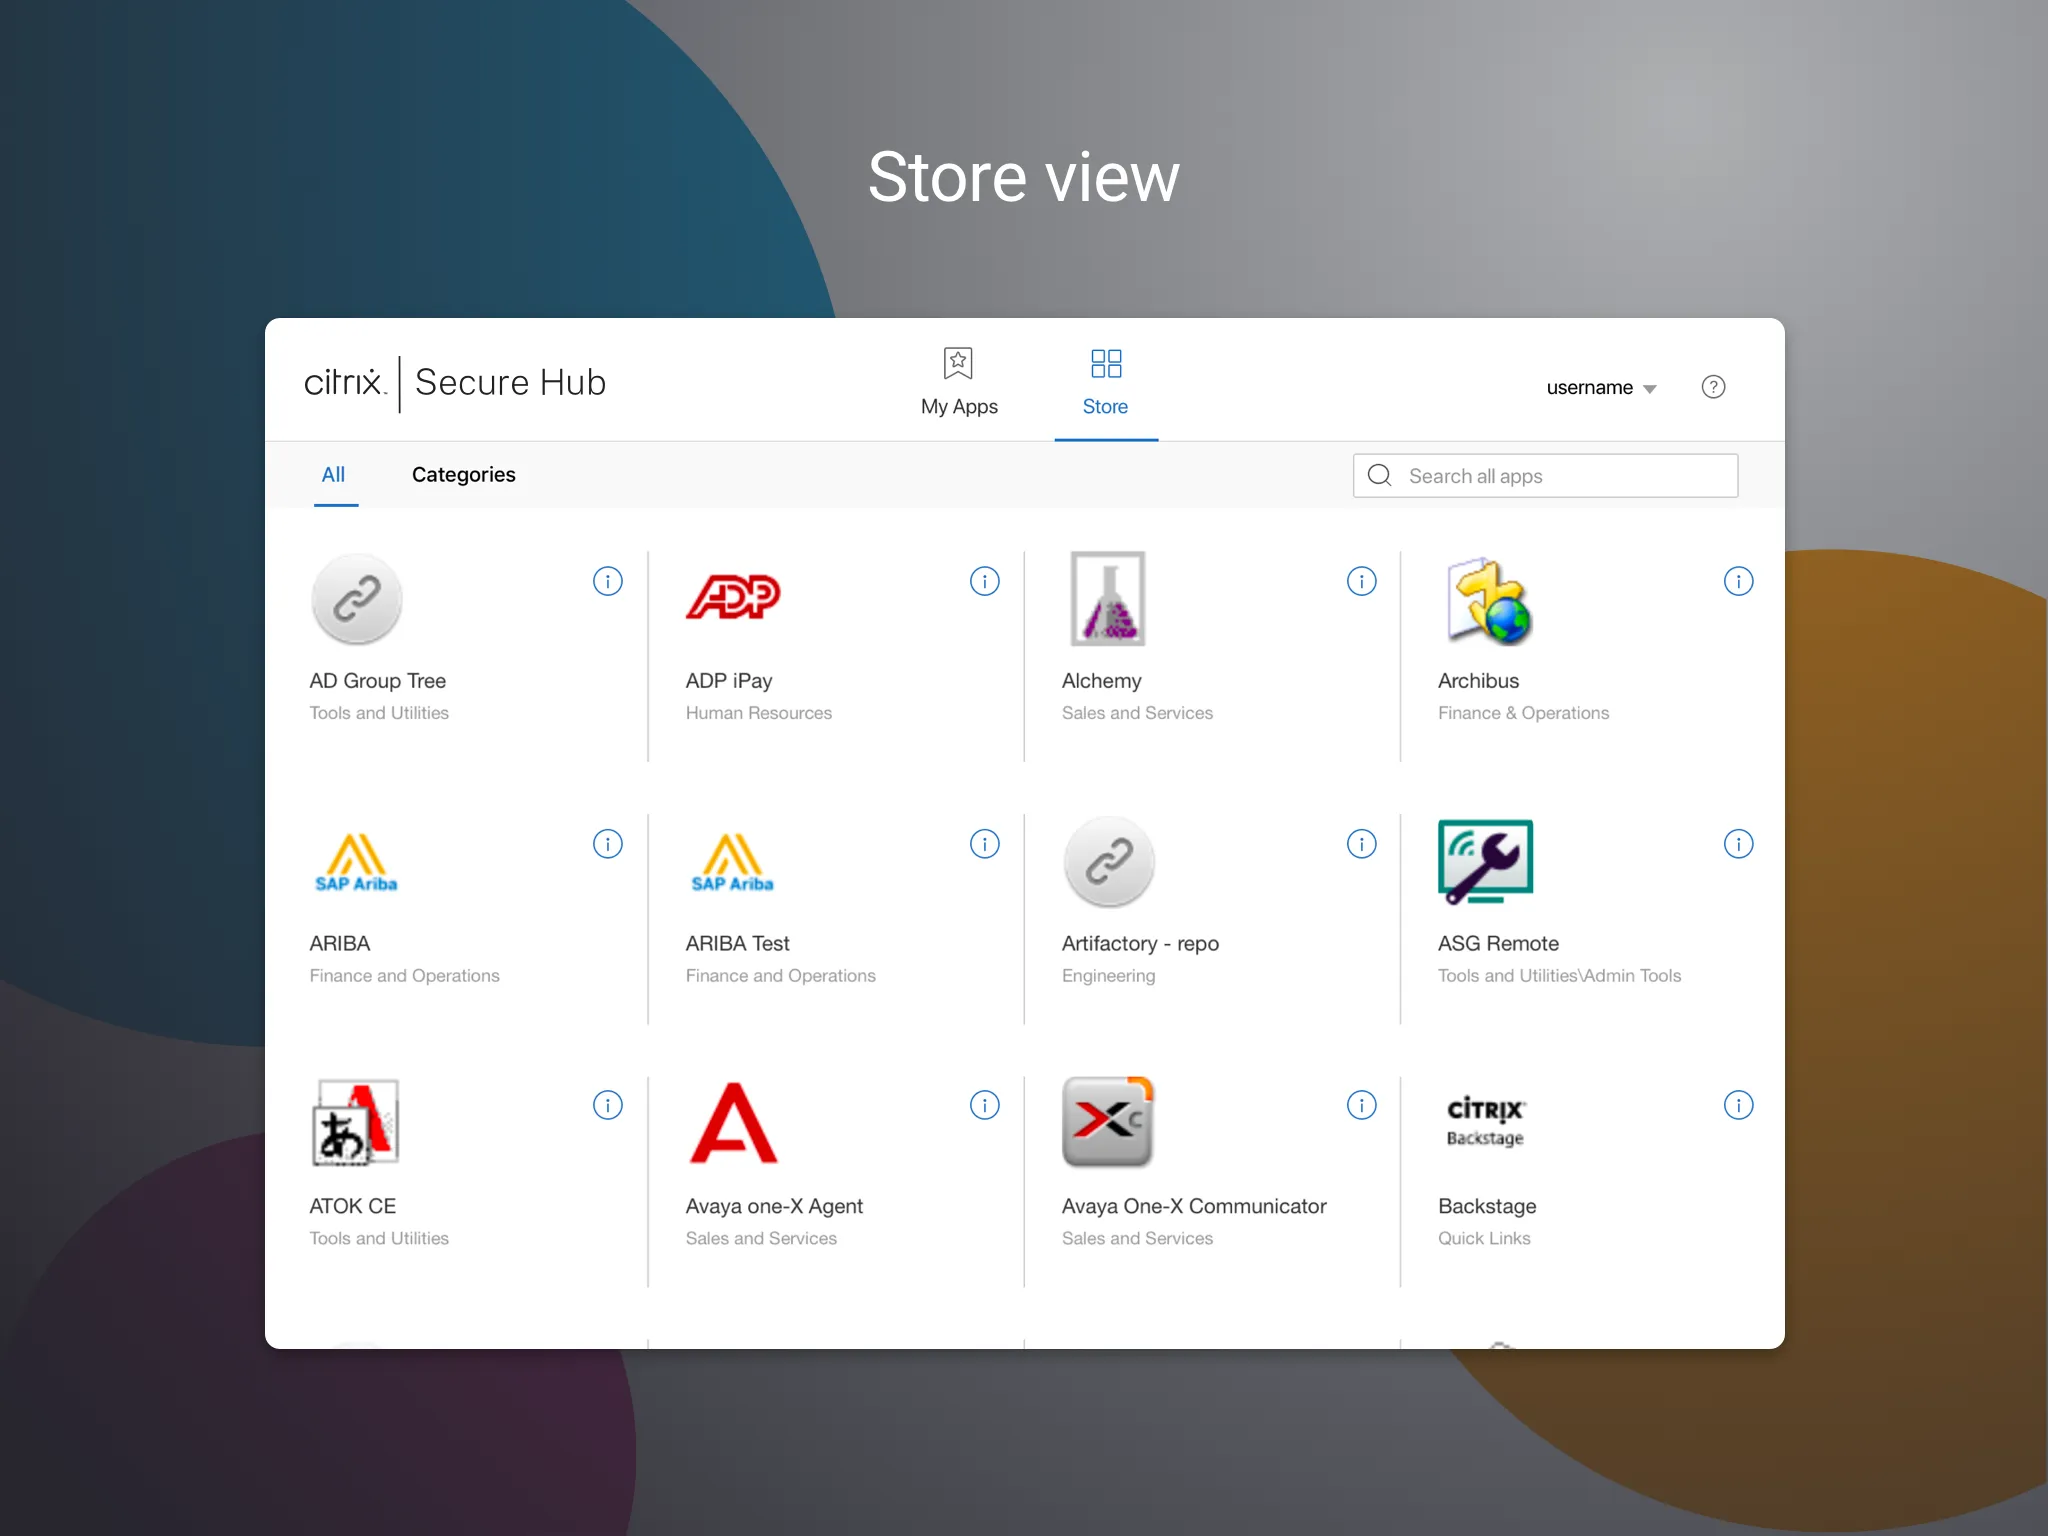Image resolution: width=2048 pixels, height=1536 pixels.
Task: View info for ARIBA Test app
Action: (982, 841)
